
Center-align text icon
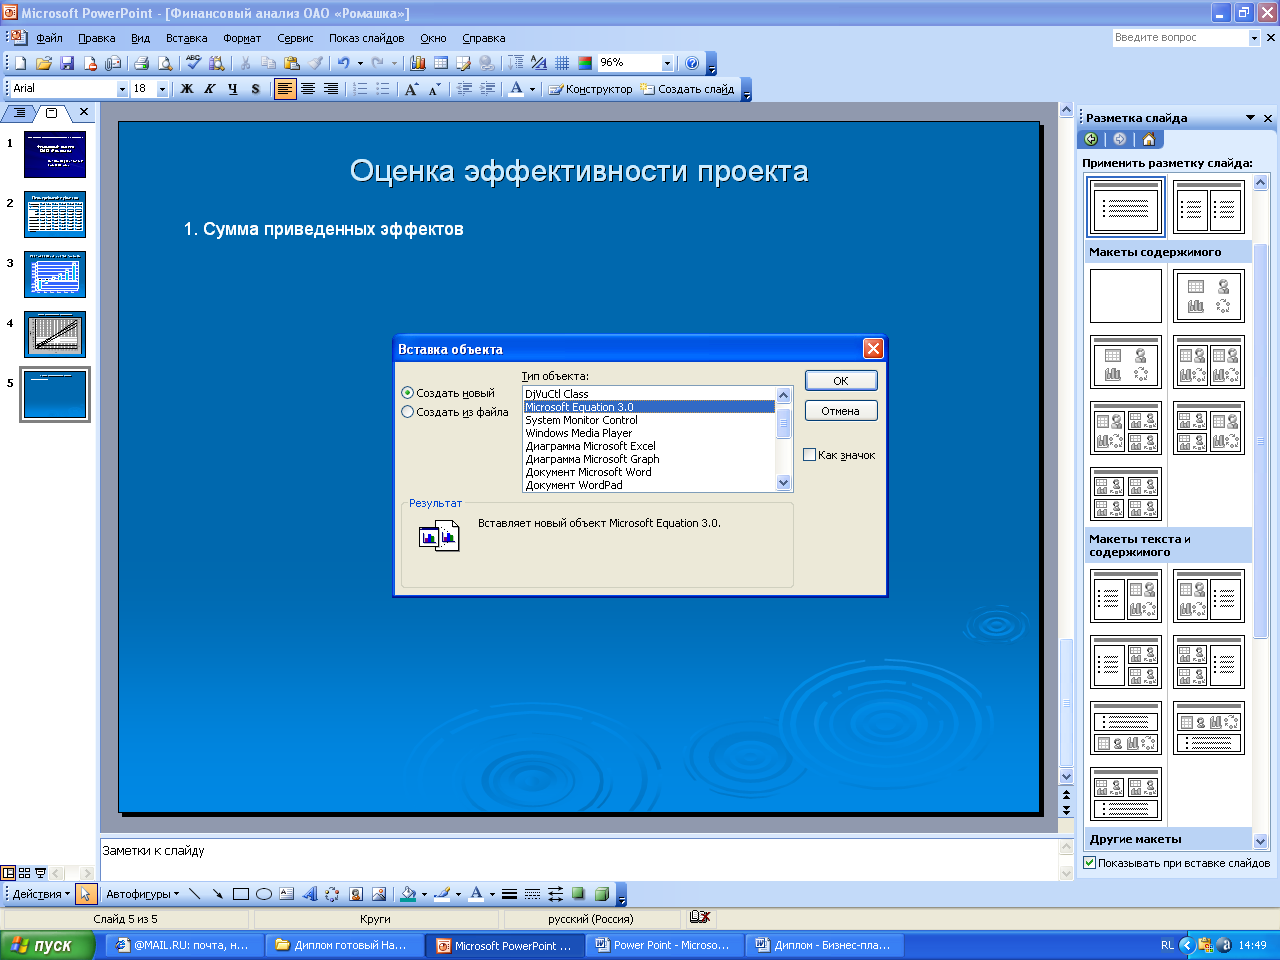coord(308,89)
